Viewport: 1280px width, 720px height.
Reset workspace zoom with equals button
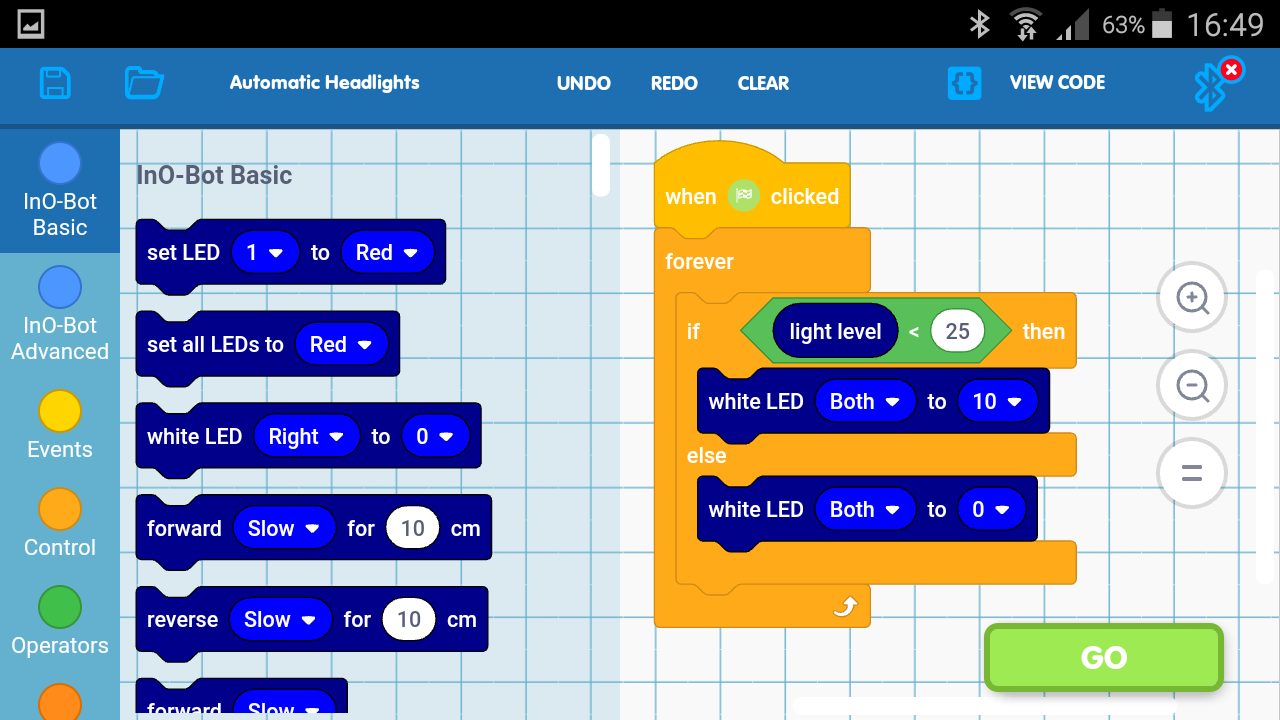[x=1192, y=473]
